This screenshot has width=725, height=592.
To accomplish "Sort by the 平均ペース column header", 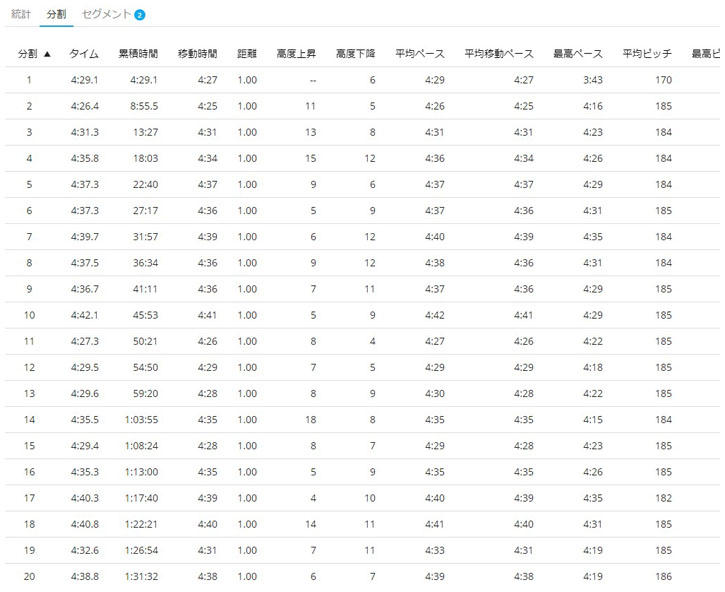I will tap(419, 54).
